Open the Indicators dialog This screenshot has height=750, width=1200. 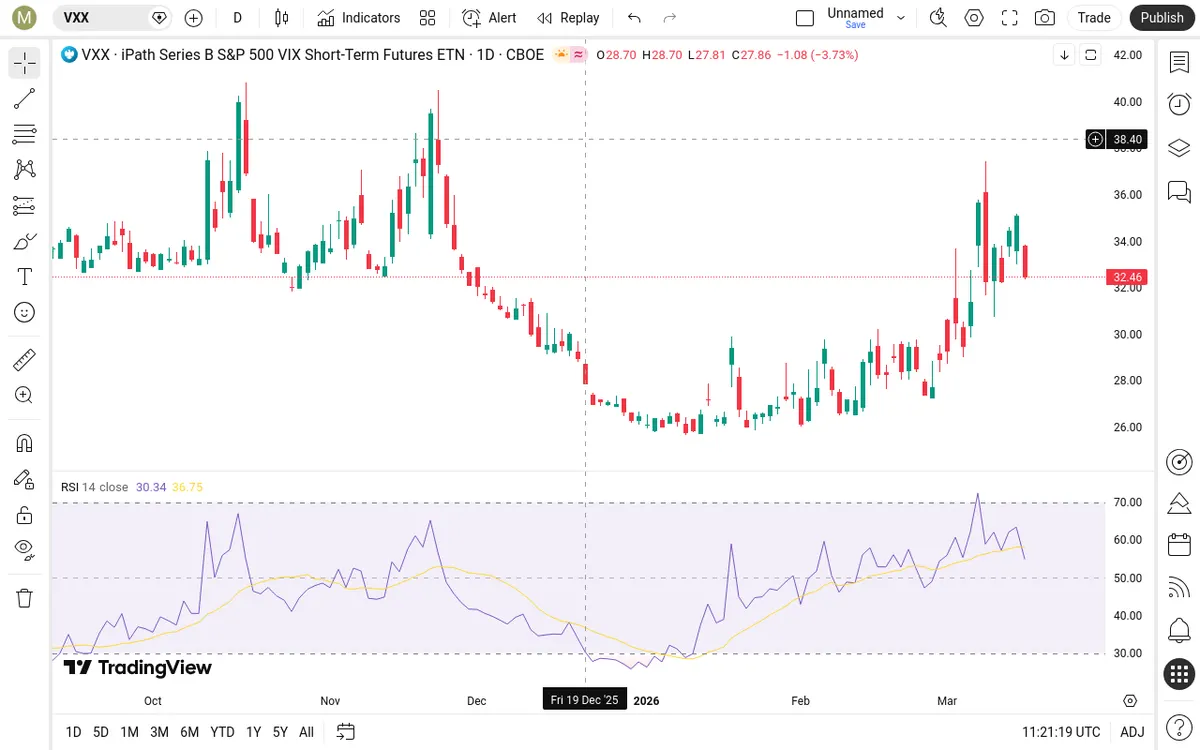(359, 18)
